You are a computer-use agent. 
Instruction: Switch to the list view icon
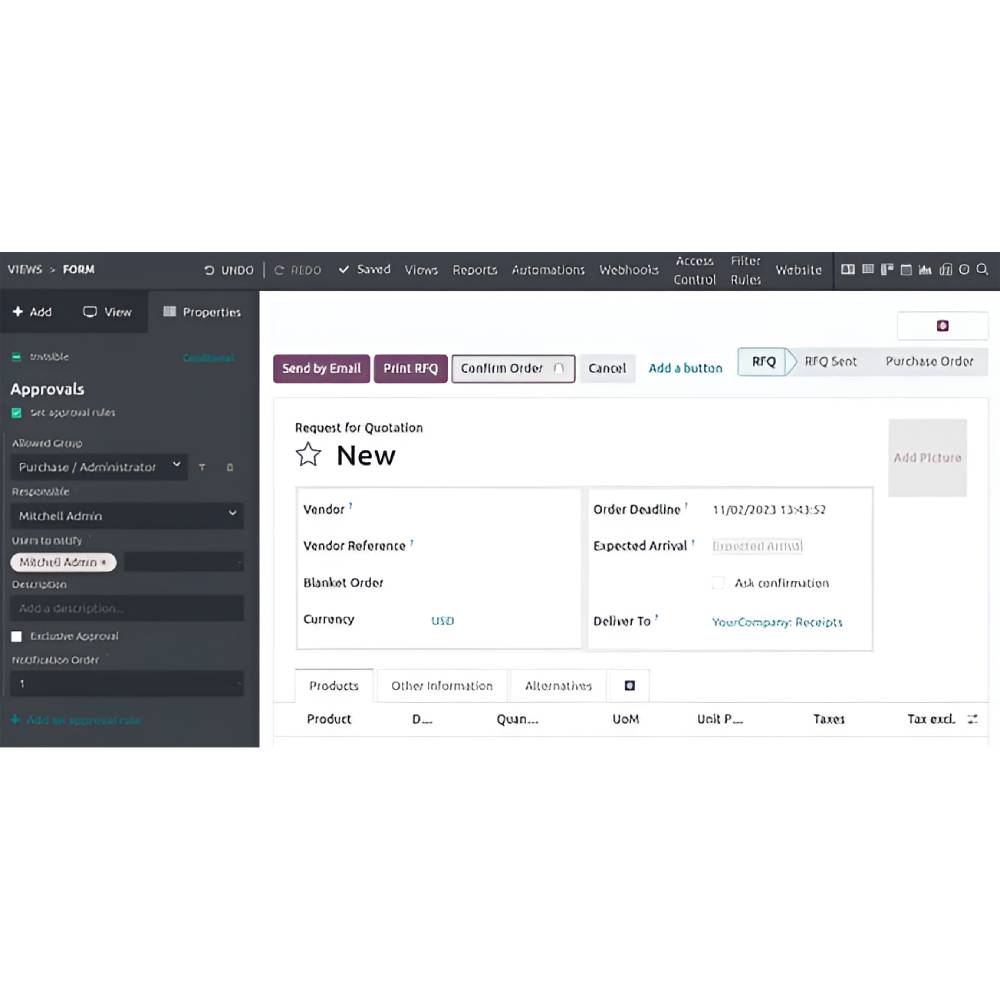(x=867, y=269)
